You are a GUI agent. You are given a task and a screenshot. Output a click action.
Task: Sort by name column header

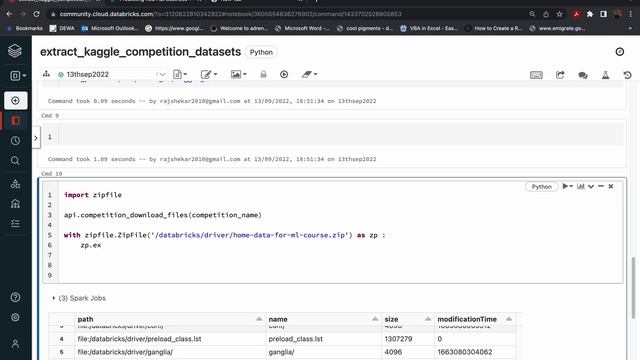pos(323,319)
